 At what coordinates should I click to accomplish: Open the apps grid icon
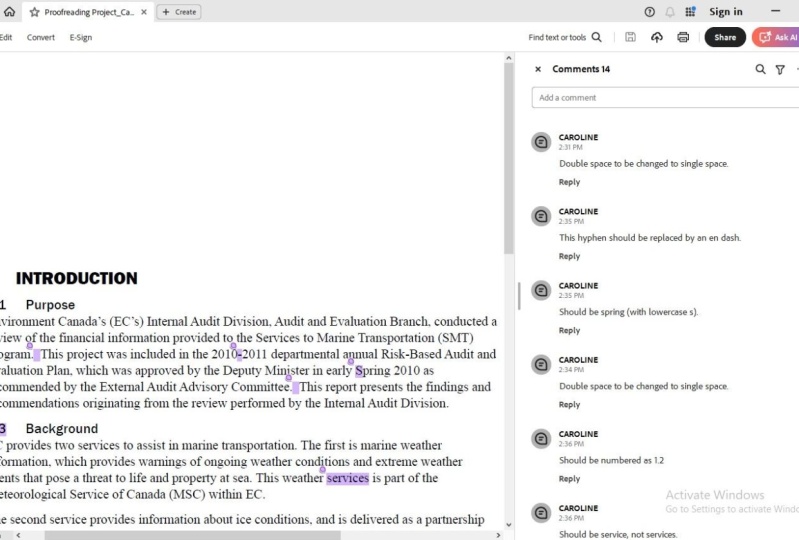point(690,12)
